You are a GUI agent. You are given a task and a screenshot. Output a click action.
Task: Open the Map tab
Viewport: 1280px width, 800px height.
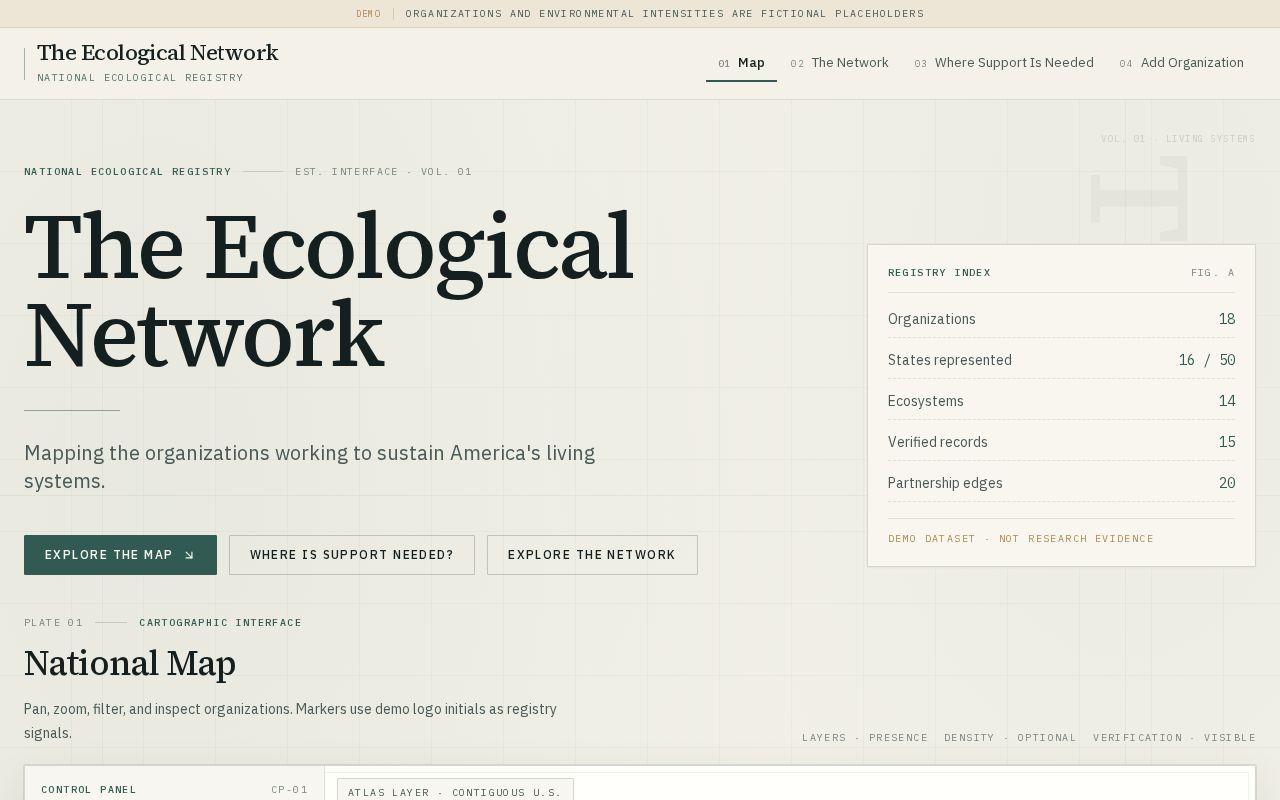click(x=741, y=63)
